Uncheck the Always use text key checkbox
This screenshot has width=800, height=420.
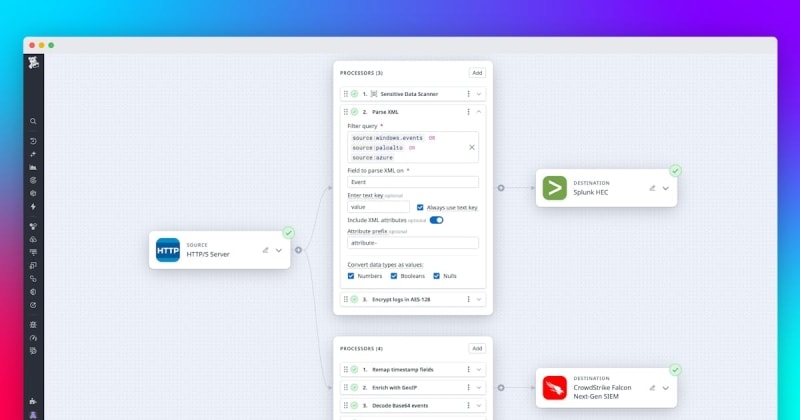click(x=420, y=207)
